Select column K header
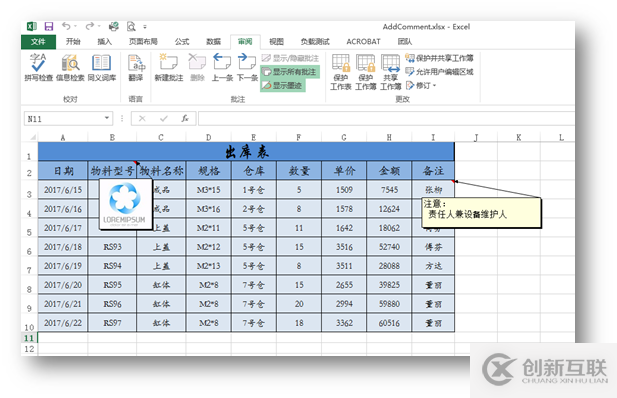The width and height of the screenshot is (617, 398). pos(519,137)
